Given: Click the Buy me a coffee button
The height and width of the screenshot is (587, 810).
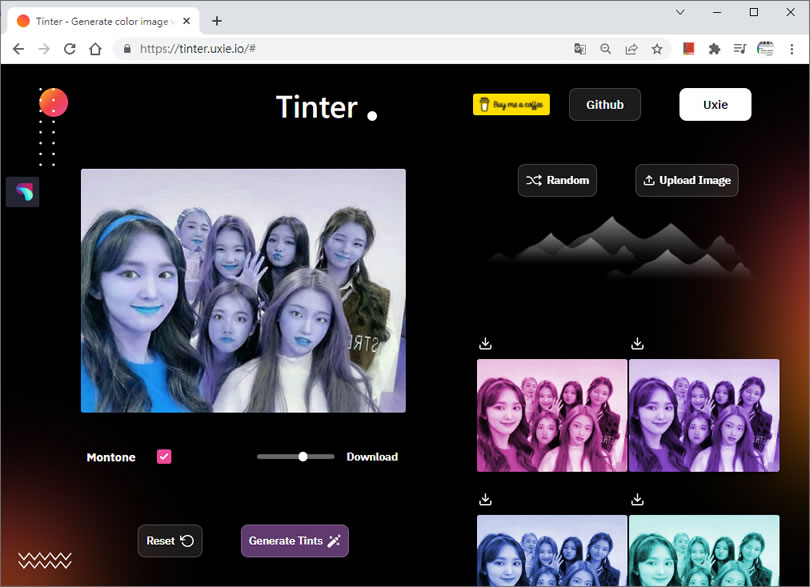Looking at the screenshot, I should click(511, 104).
